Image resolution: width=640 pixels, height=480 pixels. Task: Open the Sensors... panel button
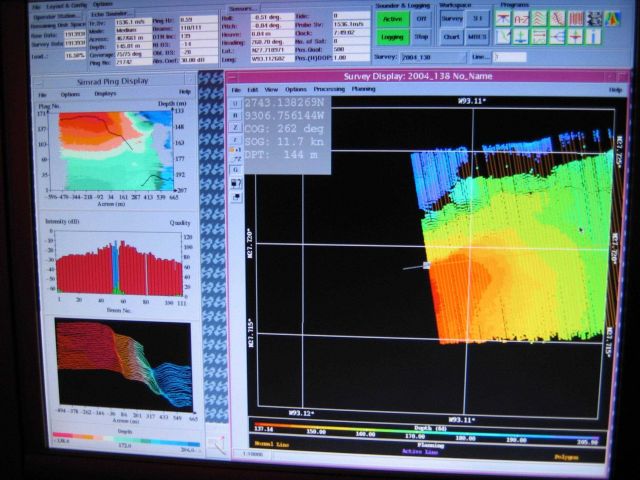click(x=242, y=9)
